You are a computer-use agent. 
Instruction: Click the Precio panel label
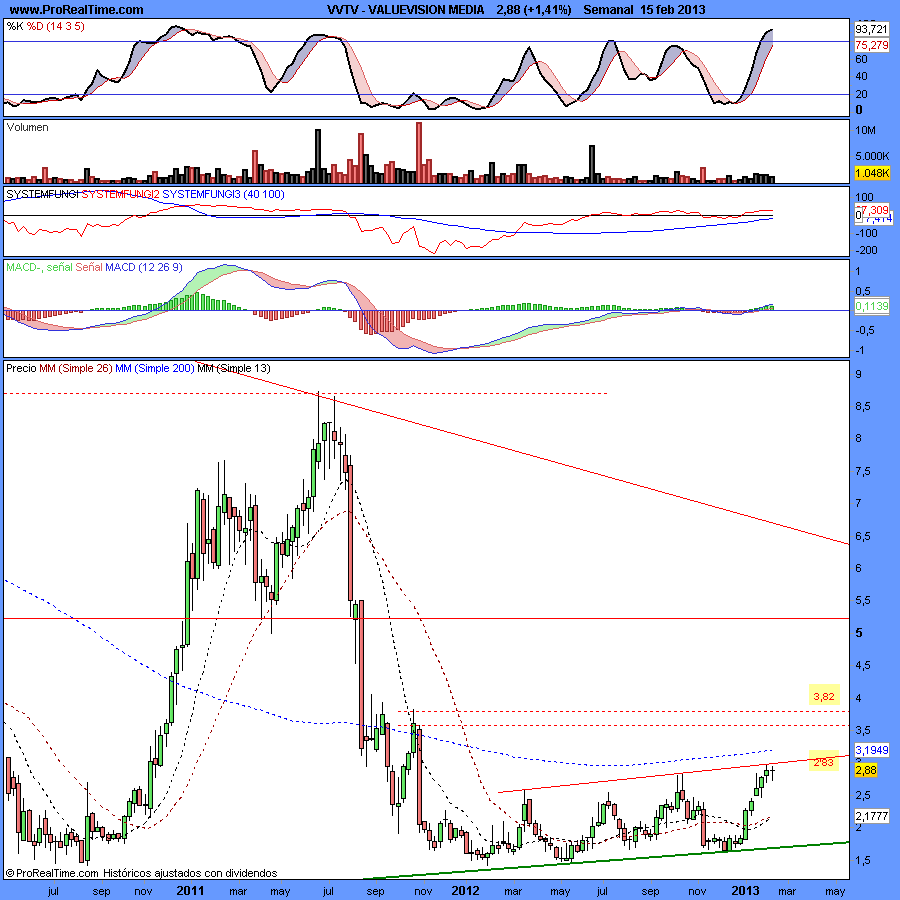21,368
